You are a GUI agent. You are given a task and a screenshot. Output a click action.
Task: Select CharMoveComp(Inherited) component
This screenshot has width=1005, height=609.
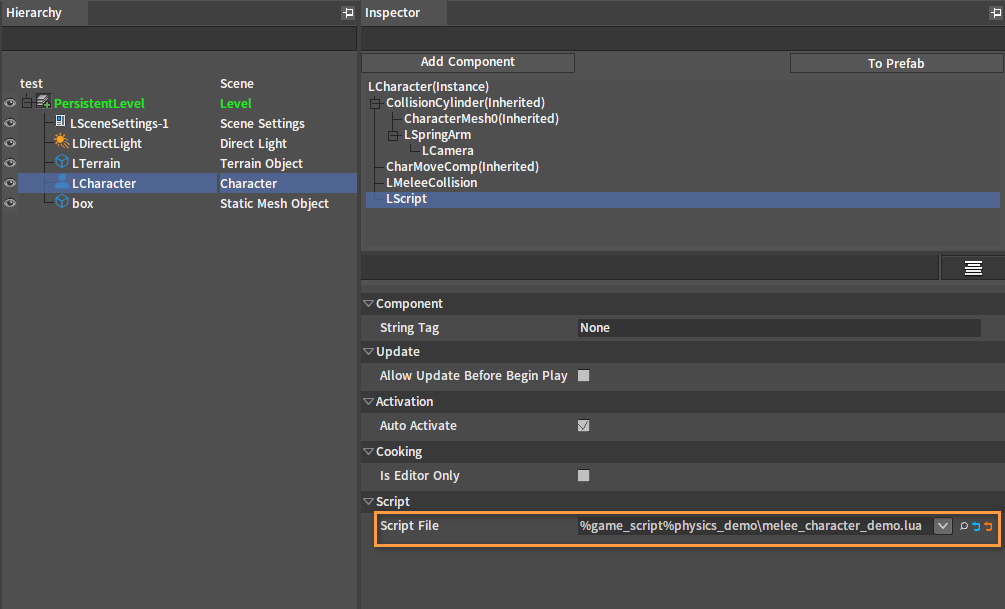[462, 167]
